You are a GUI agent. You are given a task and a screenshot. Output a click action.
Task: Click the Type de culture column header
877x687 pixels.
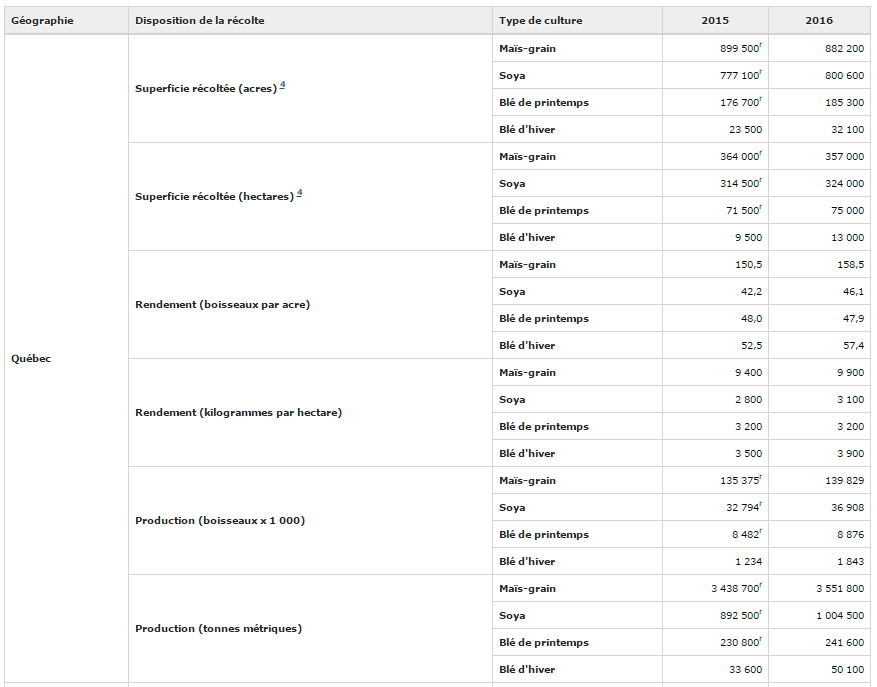[540, 21]
